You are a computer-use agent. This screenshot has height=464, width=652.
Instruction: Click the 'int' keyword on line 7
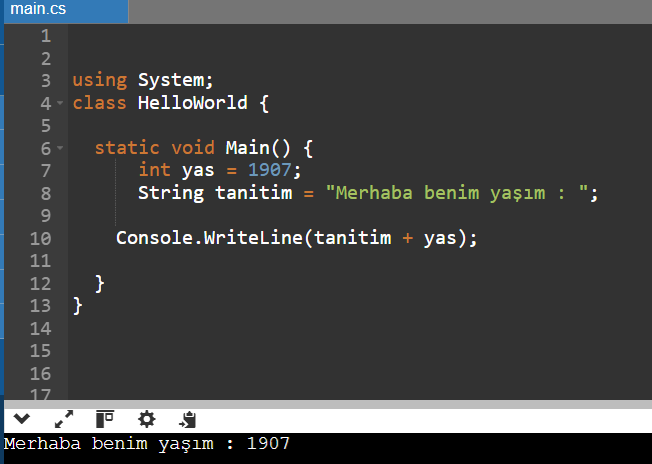(154, 170)
